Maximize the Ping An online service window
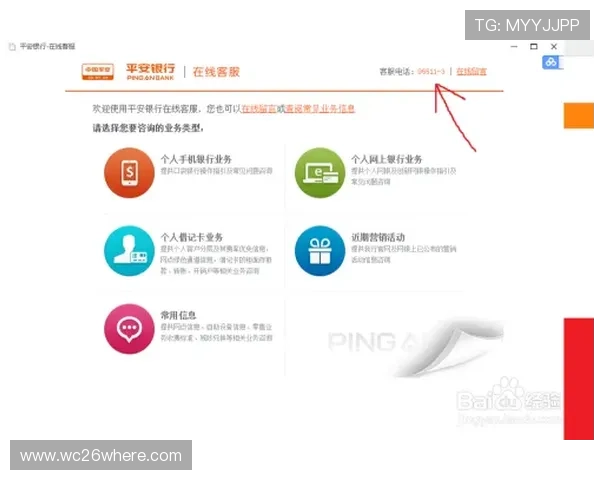The width and height of the screenshot is (600, 480). coord(533,47)
